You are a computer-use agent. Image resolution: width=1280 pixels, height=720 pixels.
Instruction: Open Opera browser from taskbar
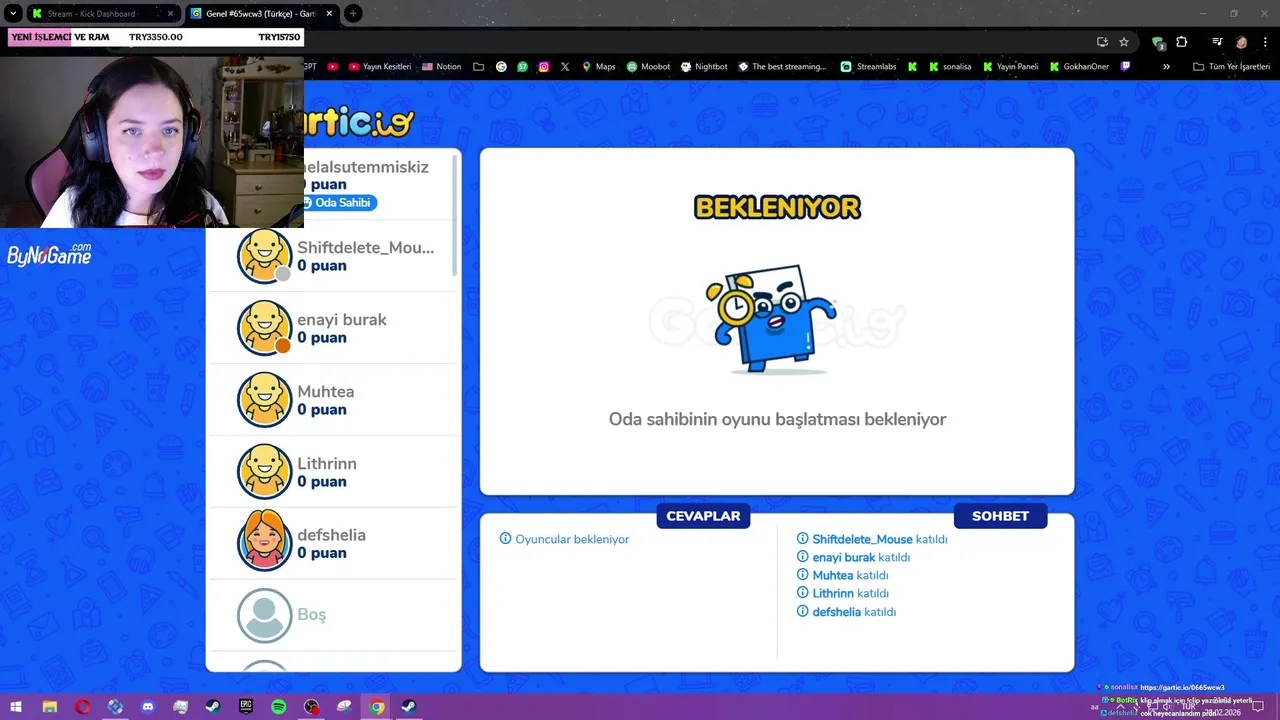82,707
